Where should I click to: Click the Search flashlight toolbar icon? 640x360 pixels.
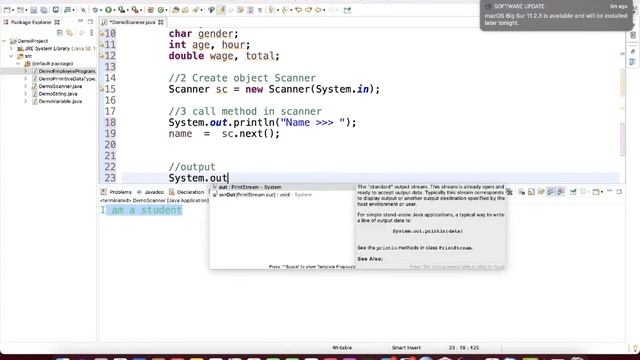coord(196,10)
